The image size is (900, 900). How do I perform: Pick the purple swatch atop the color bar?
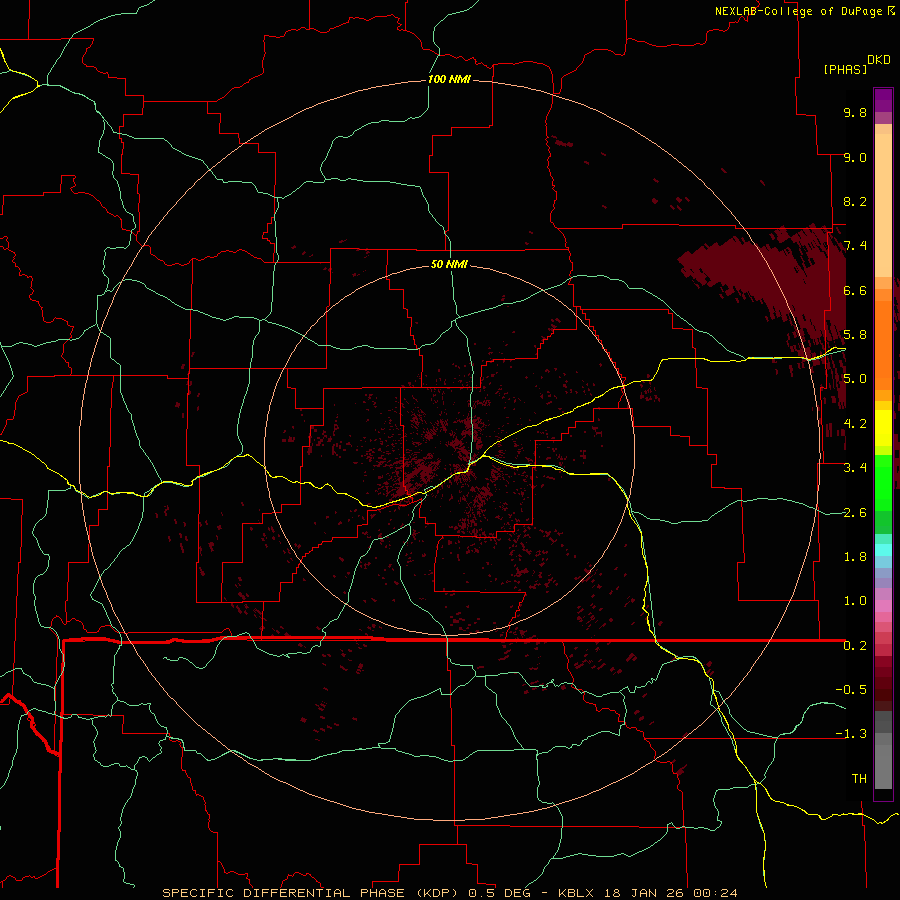pyautogui.click(x=883, y=100)
